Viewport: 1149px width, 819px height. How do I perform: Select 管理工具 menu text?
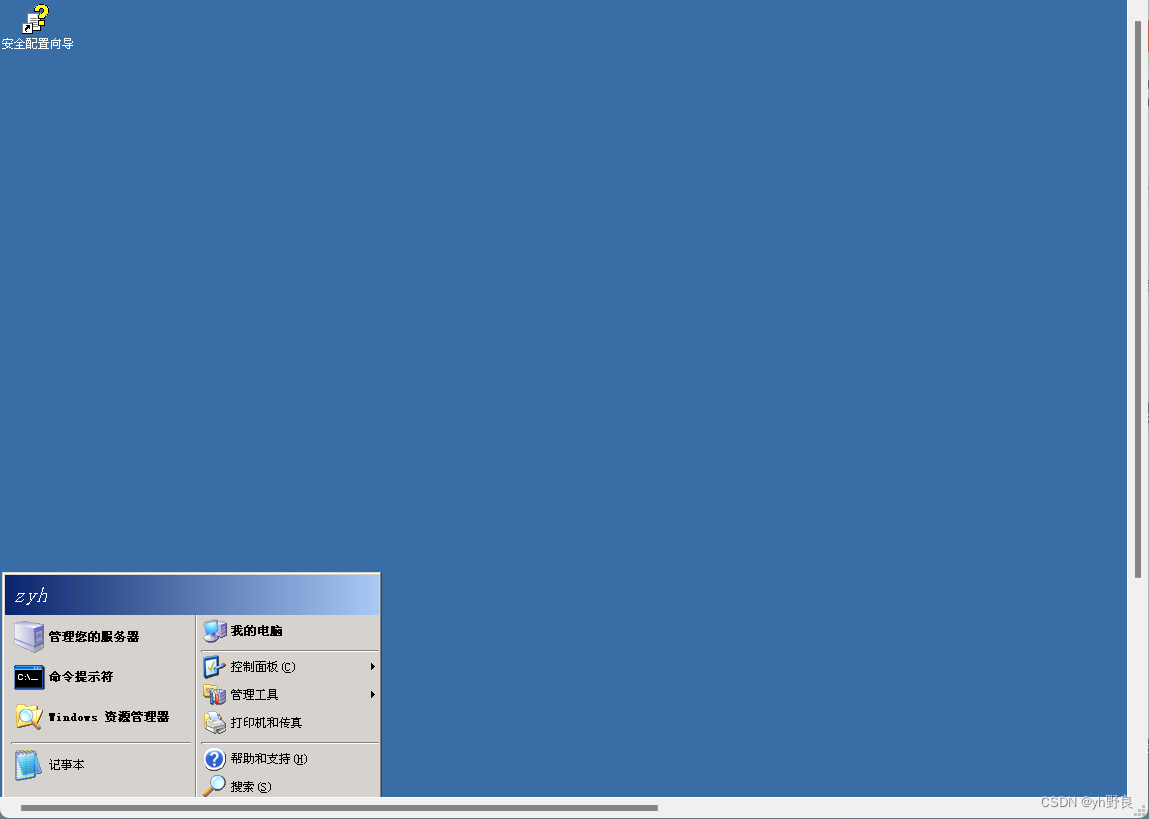coord(254,694)
